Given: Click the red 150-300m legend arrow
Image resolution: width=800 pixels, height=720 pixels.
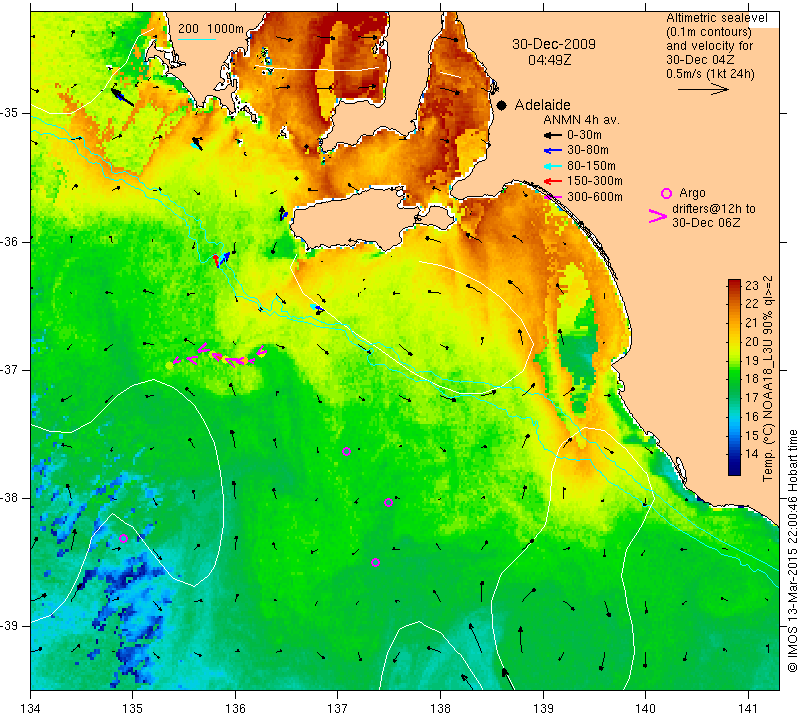Looking at the screenshot, I should click(x=552, y=181).
